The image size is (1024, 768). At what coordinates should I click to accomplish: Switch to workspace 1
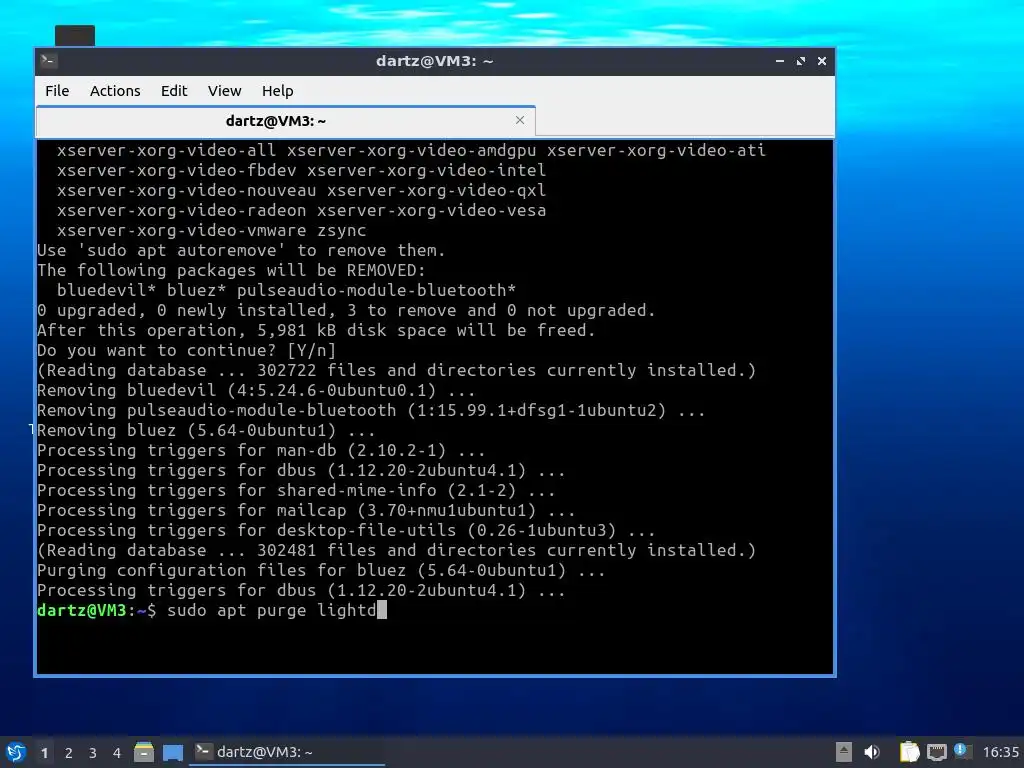(x=44, y=753)
